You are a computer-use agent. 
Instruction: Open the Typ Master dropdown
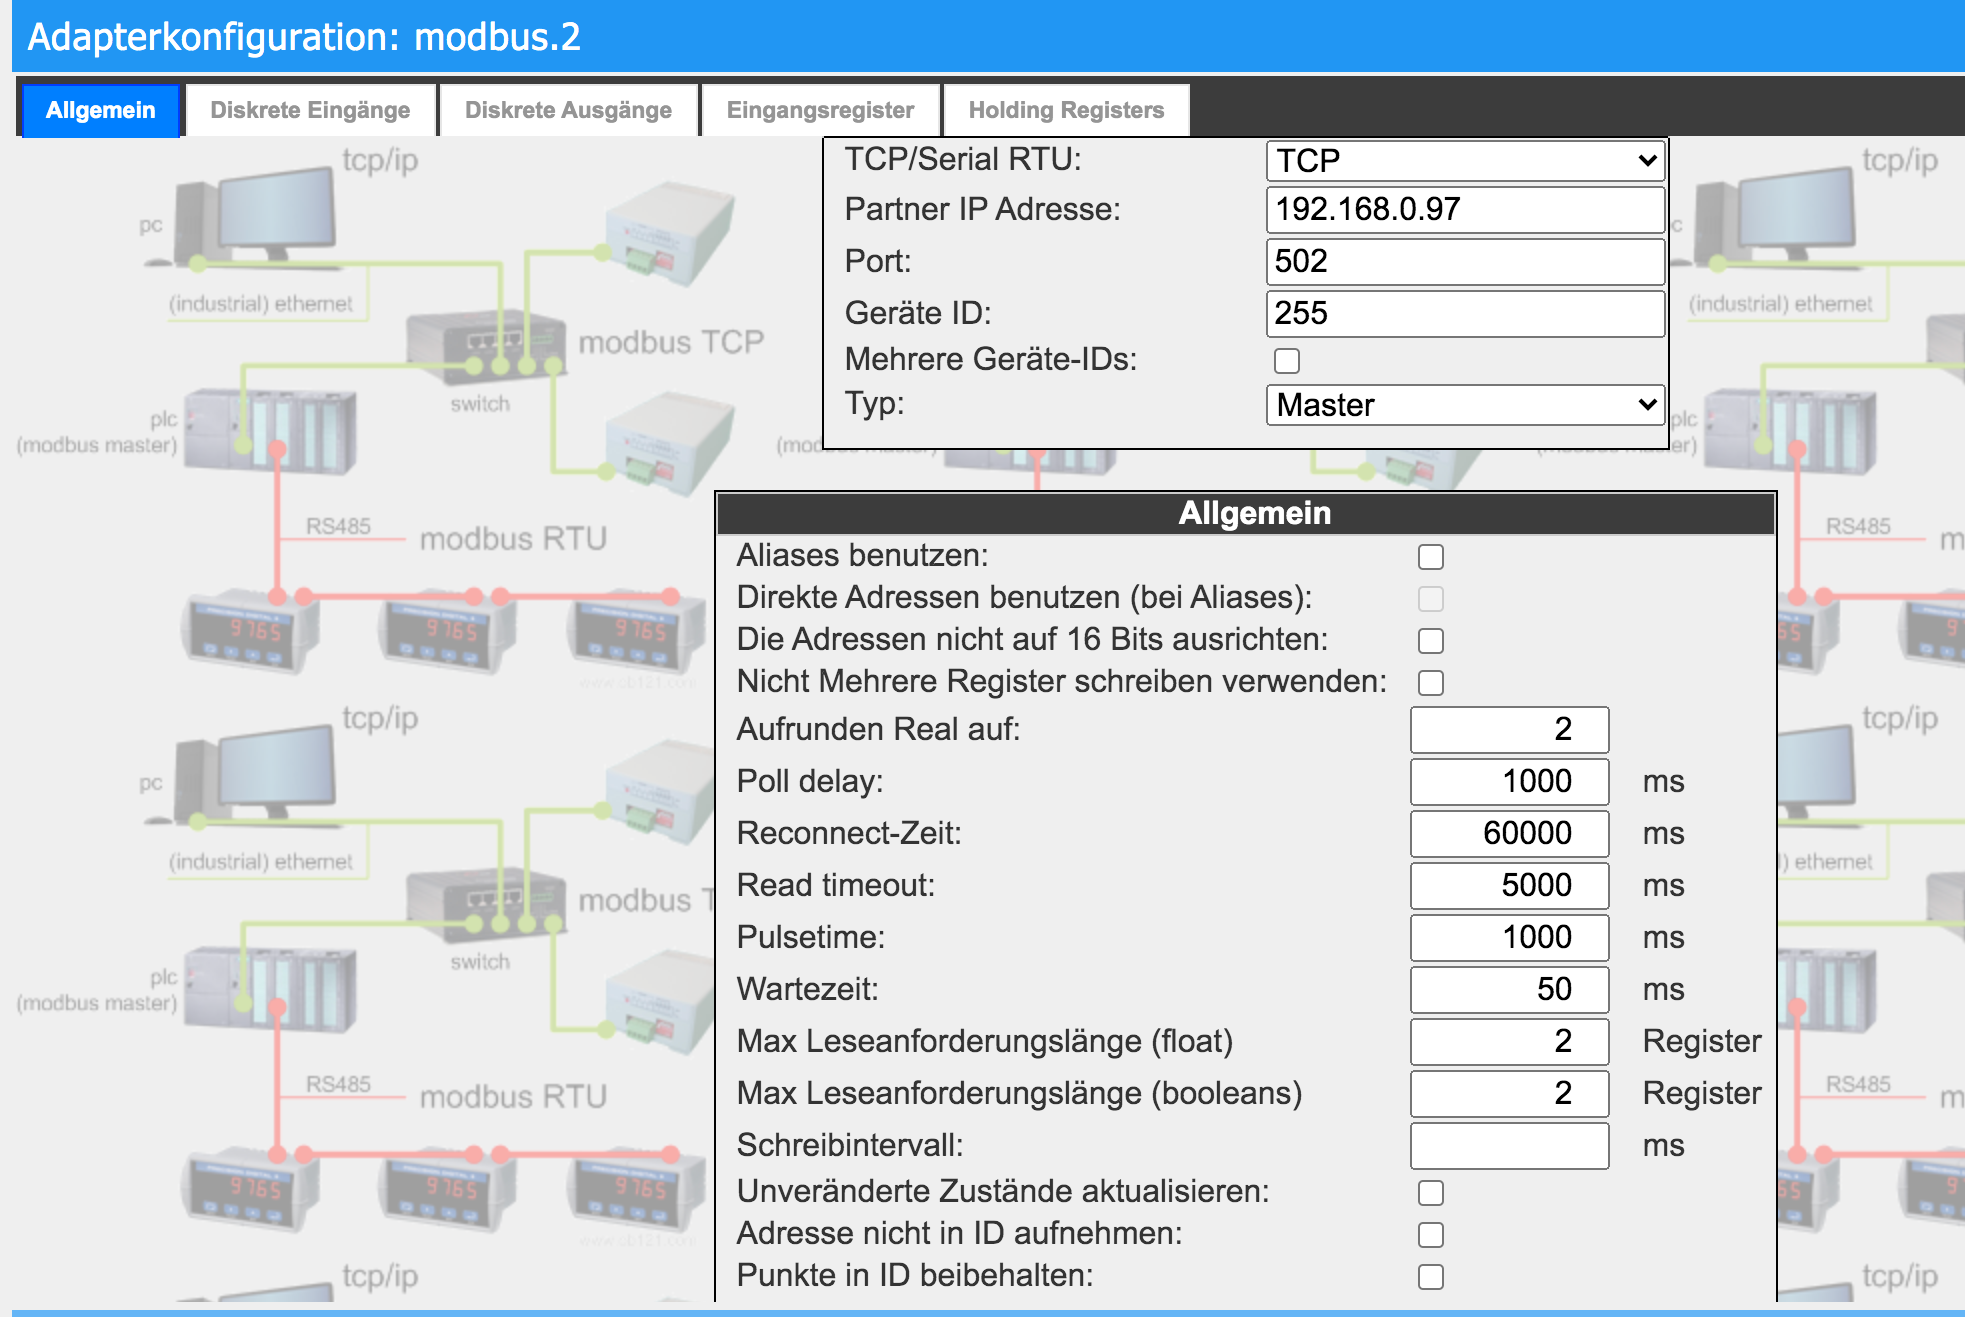[x=1465, y=405]
